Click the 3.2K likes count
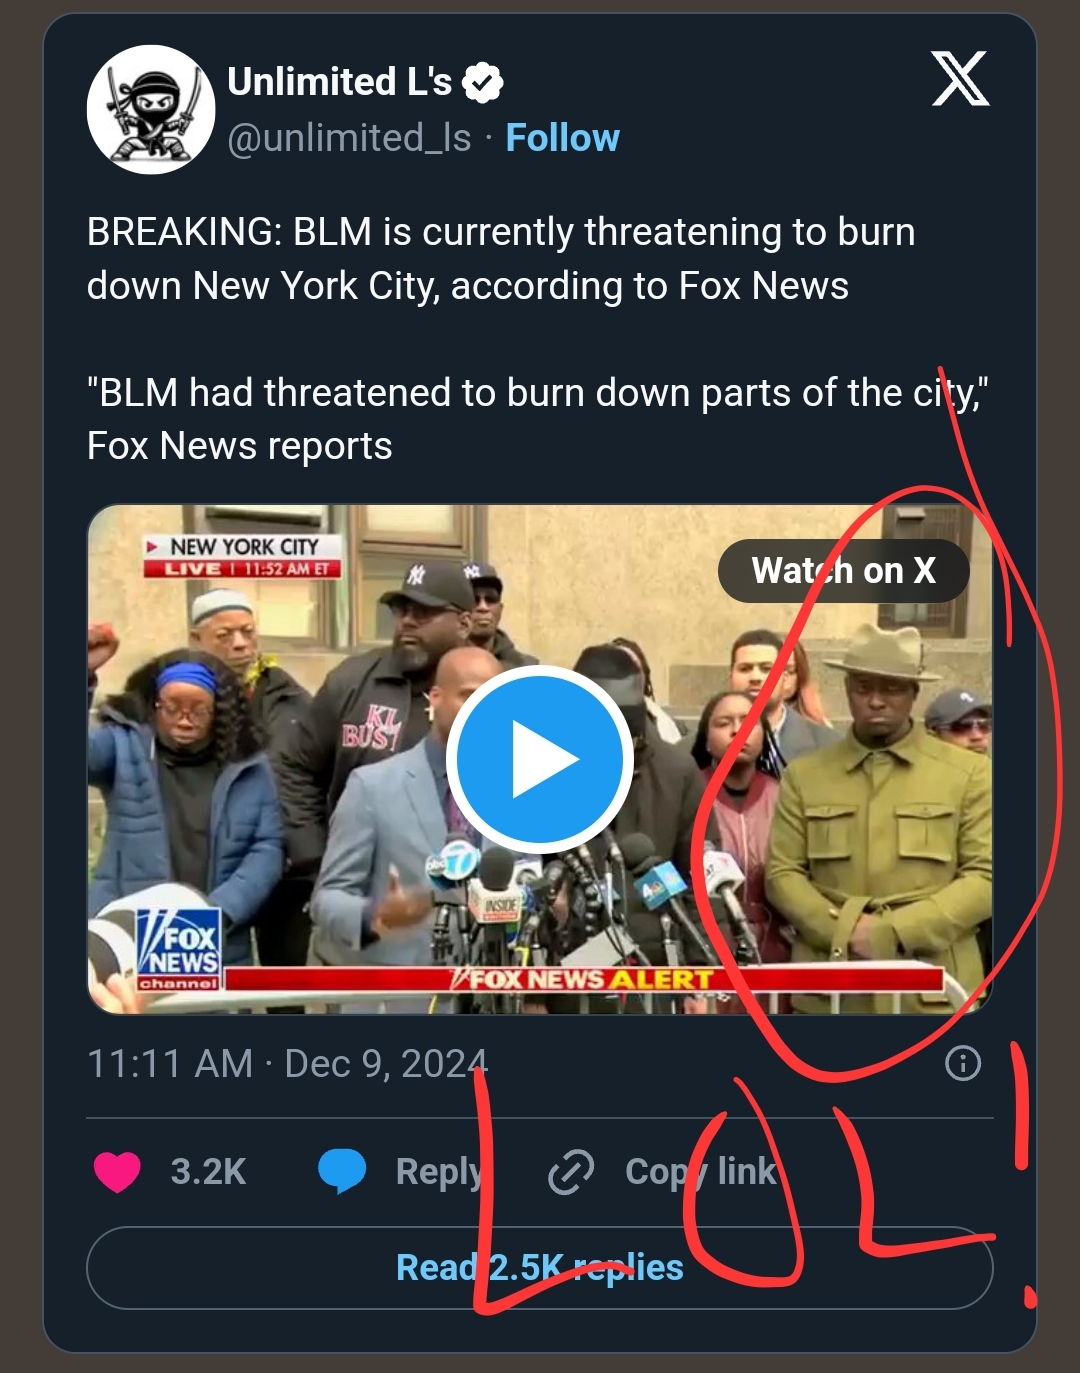This screenshot has width=1080, height=1373. tap(208, 1172)
